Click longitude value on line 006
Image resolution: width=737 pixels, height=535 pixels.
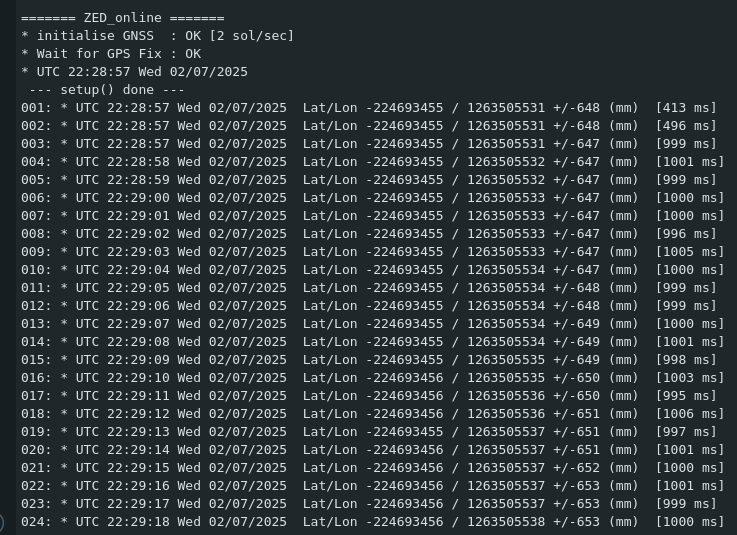tap(506, 198)
